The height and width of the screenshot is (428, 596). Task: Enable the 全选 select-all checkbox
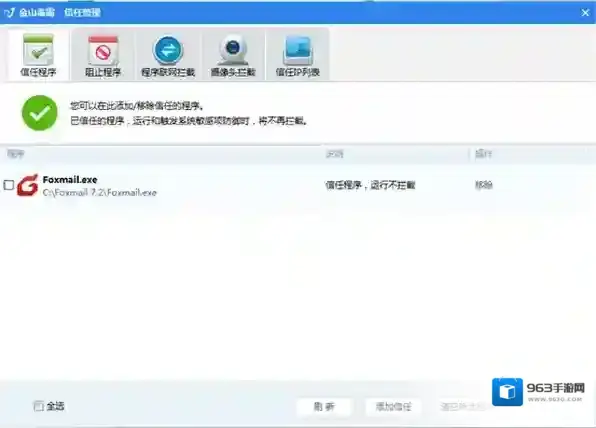[x=38, y=406]
